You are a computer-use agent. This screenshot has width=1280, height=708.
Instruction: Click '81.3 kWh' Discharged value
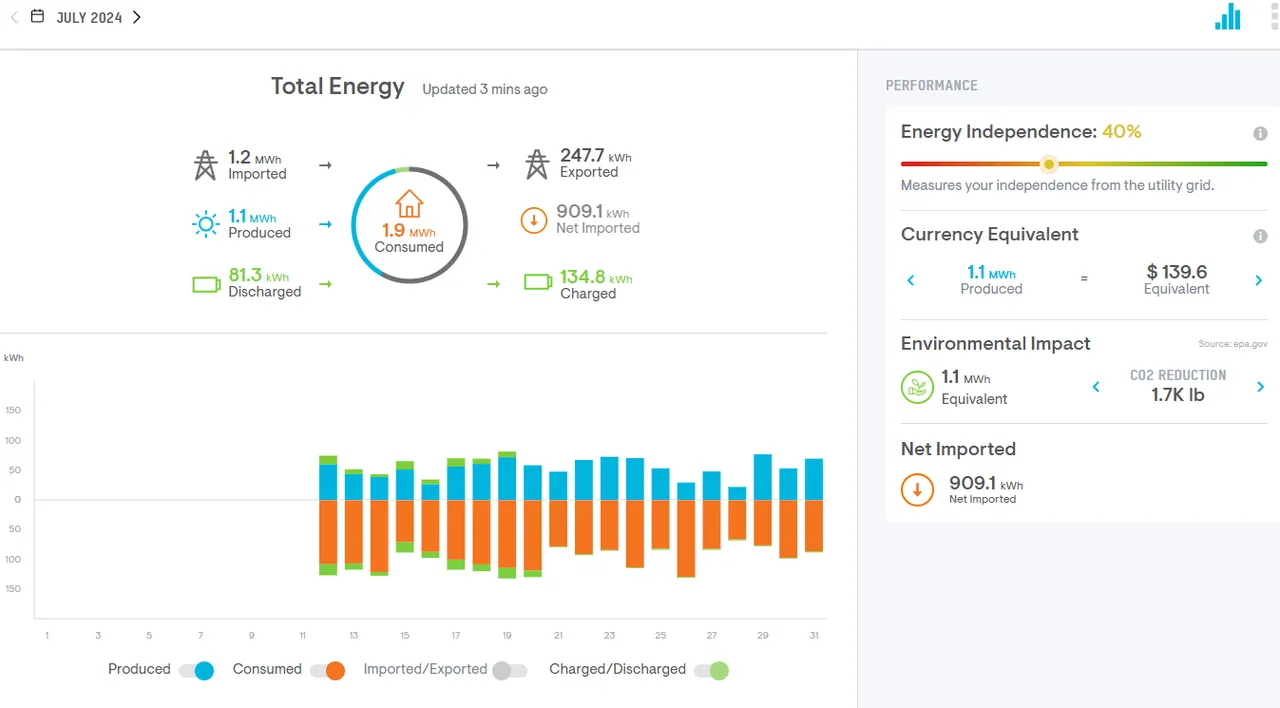coord(258,276)
